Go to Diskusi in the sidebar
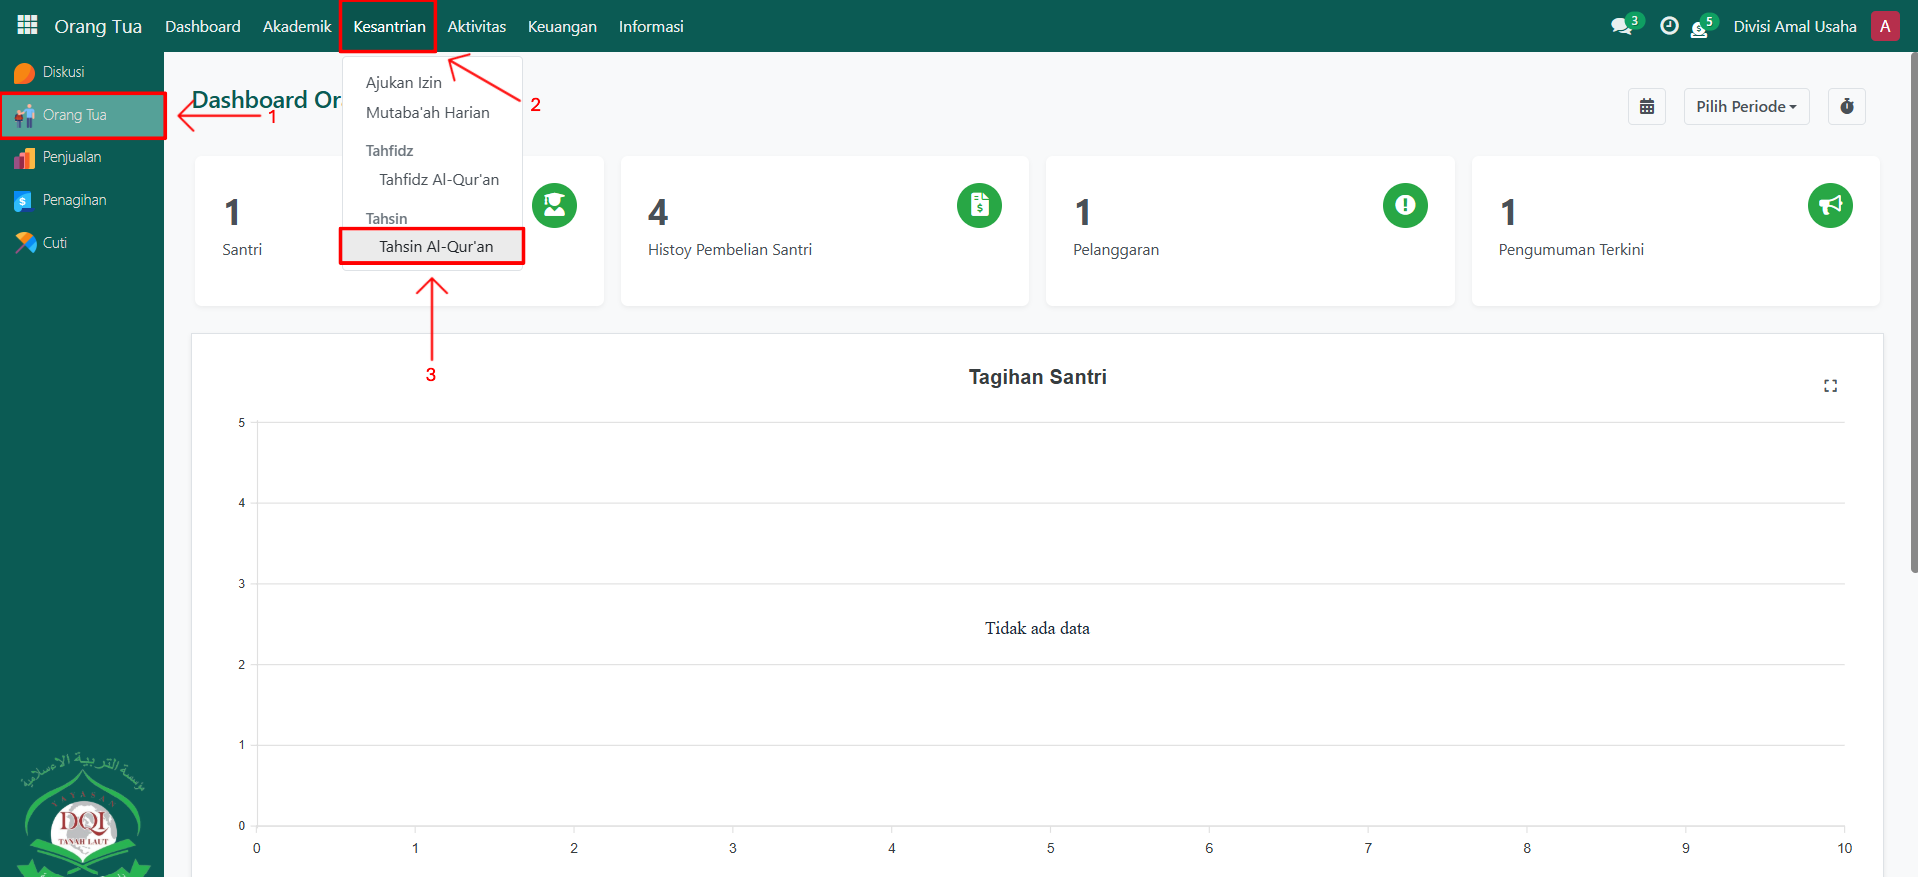 point(63,72)
